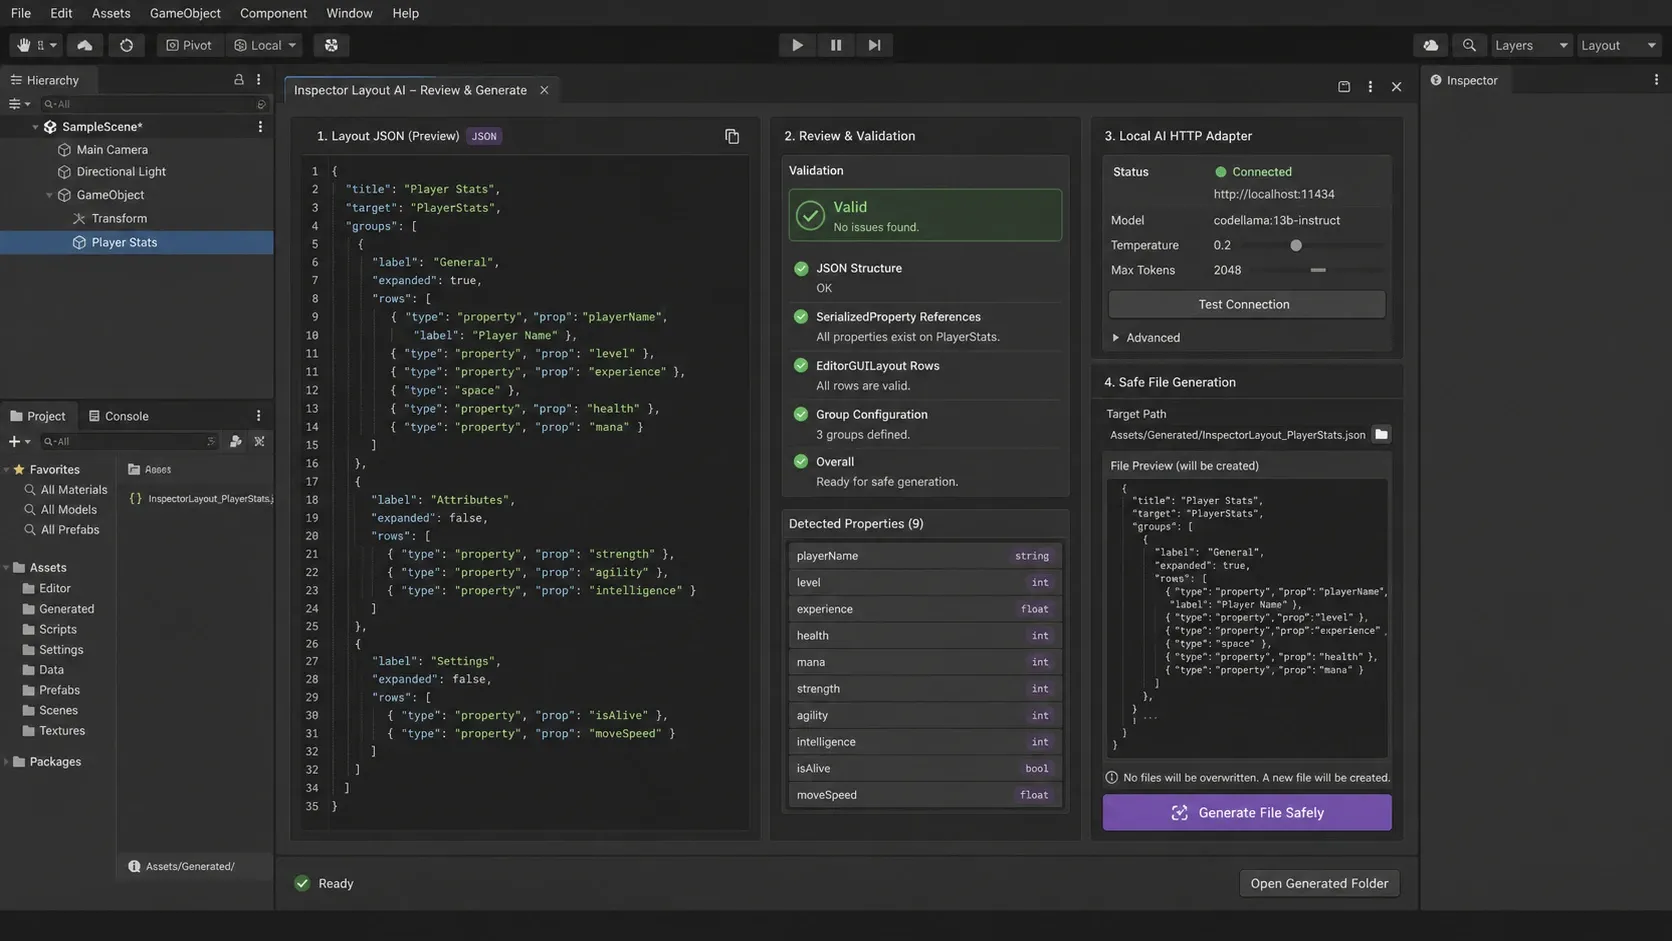This screenshot has width=1672, height=941.
Task: Click the Inspector Layout AI window kebab menu
Action: click(1370, 87)
